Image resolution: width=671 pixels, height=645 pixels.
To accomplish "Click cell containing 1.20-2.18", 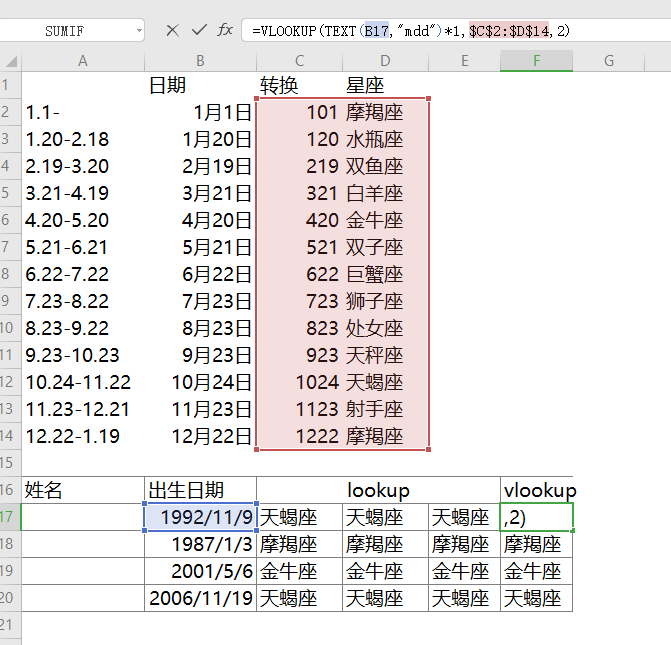I will 83,139.
